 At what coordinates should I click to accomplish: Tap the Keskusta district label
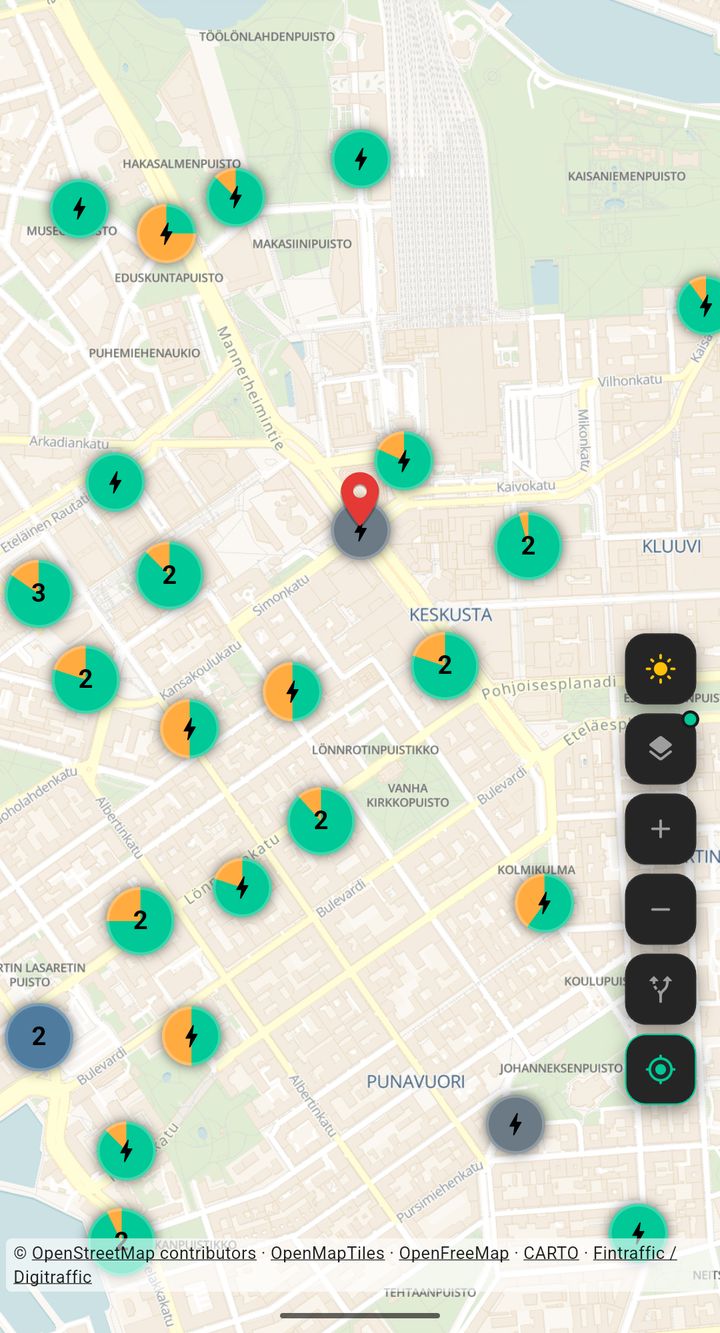(x=451, y=614)
